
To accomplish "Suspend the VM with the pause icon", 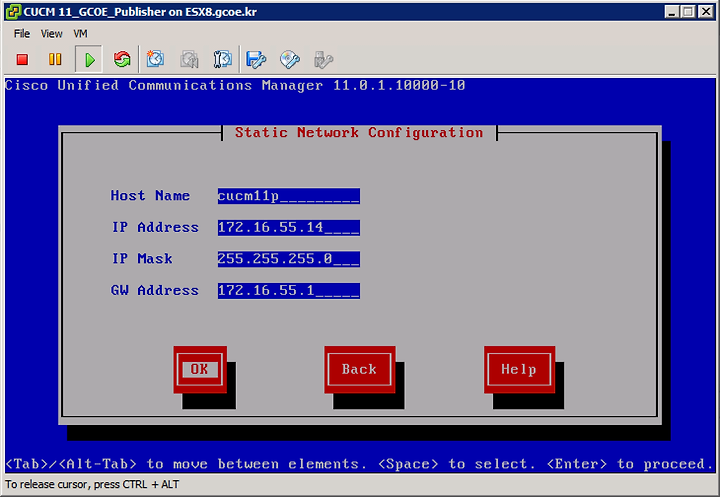I will coord(55,59).
